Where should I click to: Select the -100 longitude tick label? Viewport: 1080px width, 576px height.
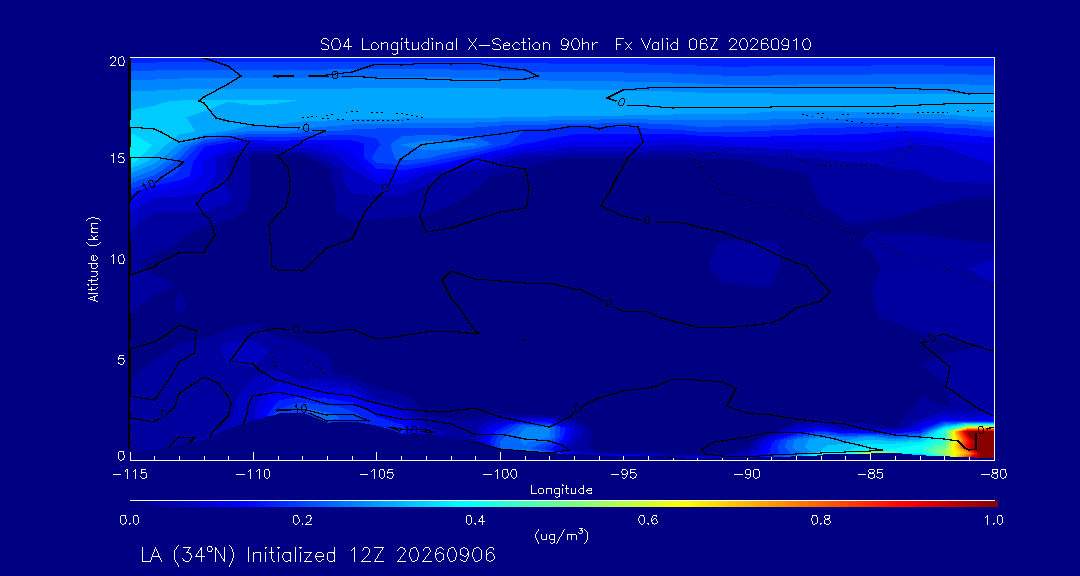(499, 475)
